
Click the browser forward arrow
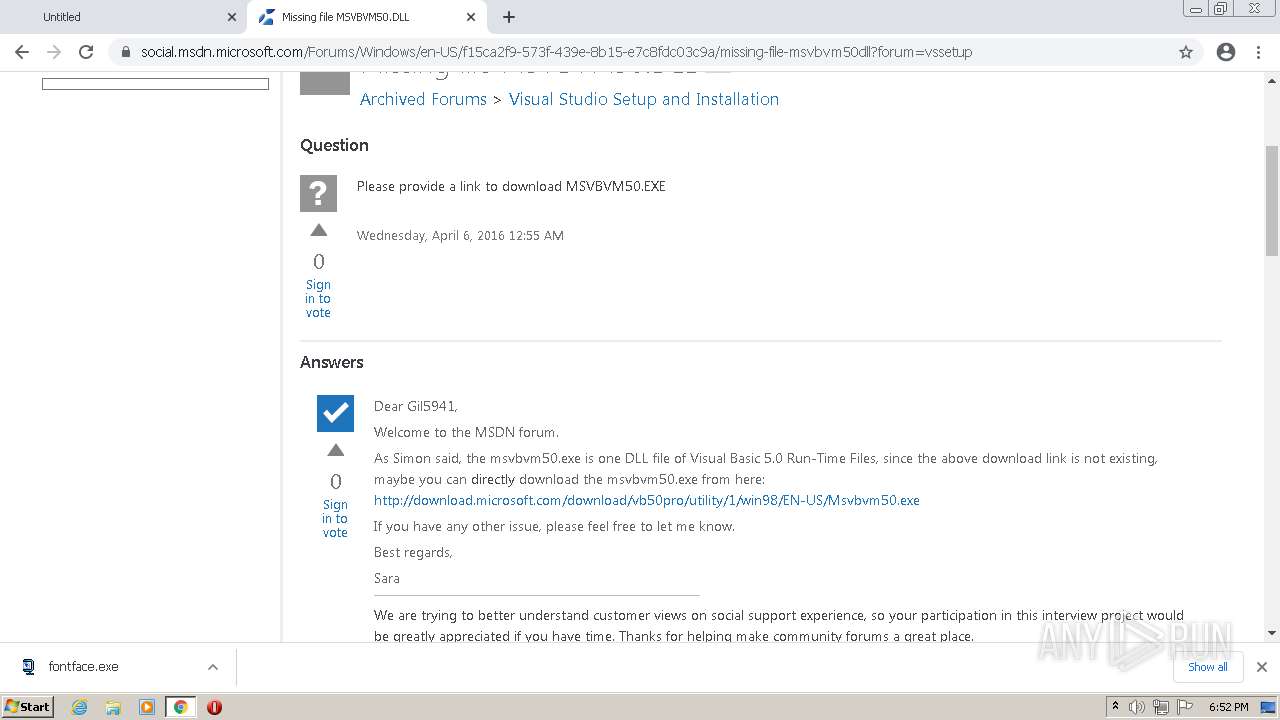[x=54, y=52]
